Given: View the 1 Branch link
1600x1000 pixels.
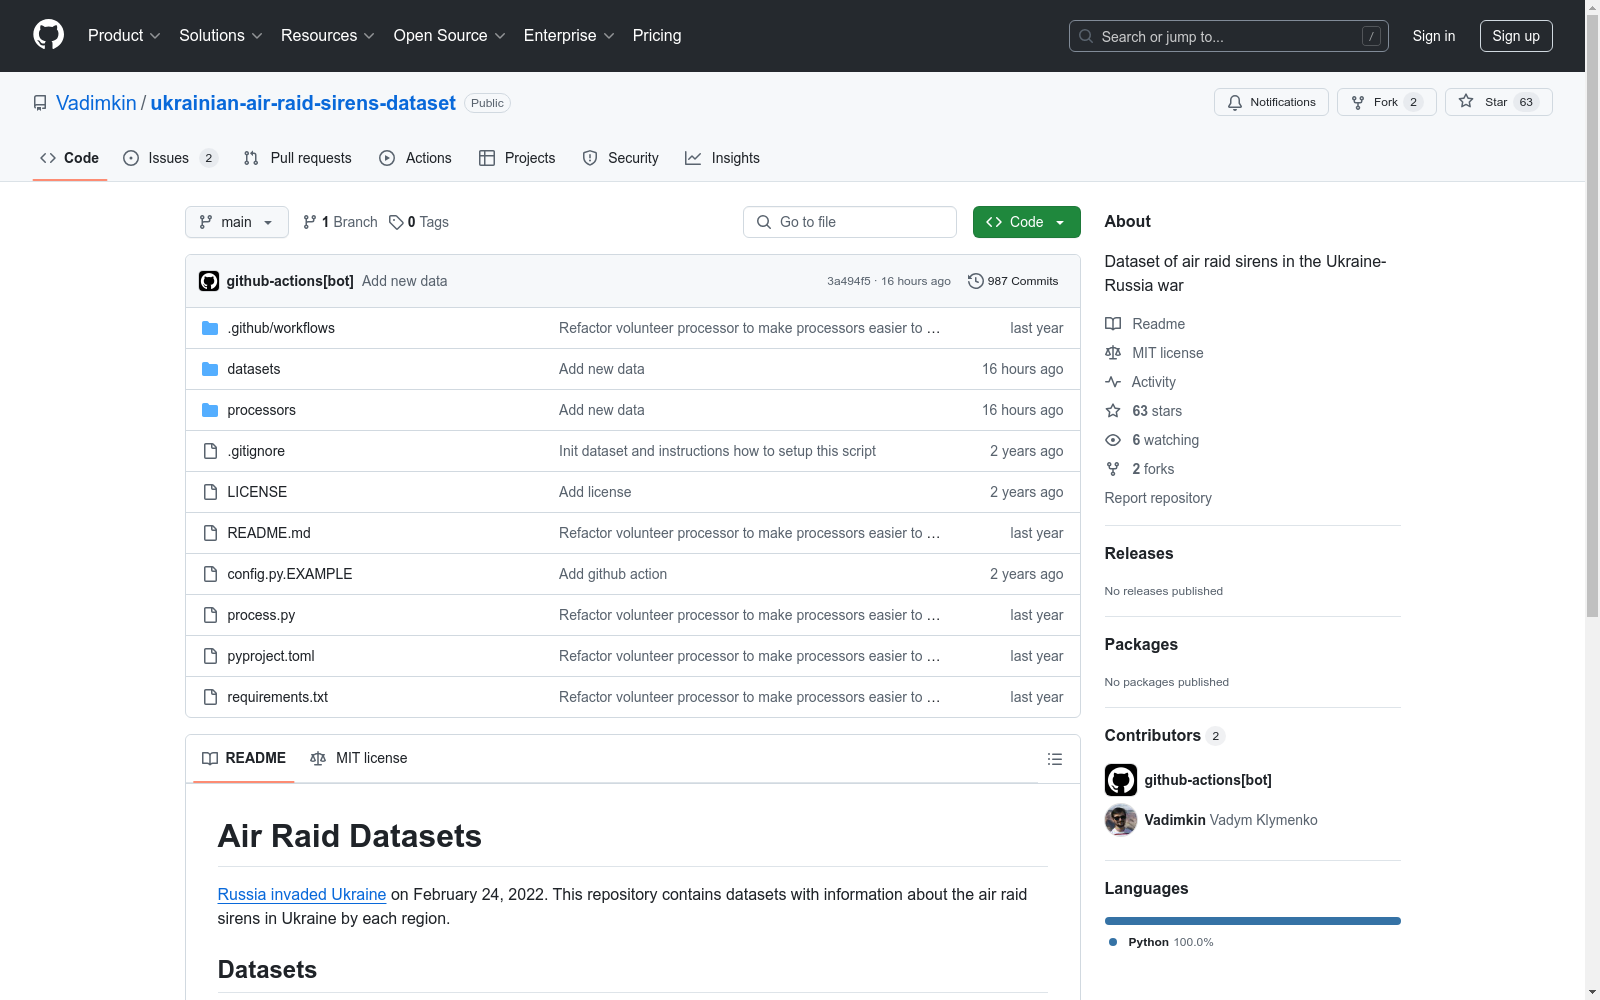Looking at the screenshot, I should pos(340,222).
